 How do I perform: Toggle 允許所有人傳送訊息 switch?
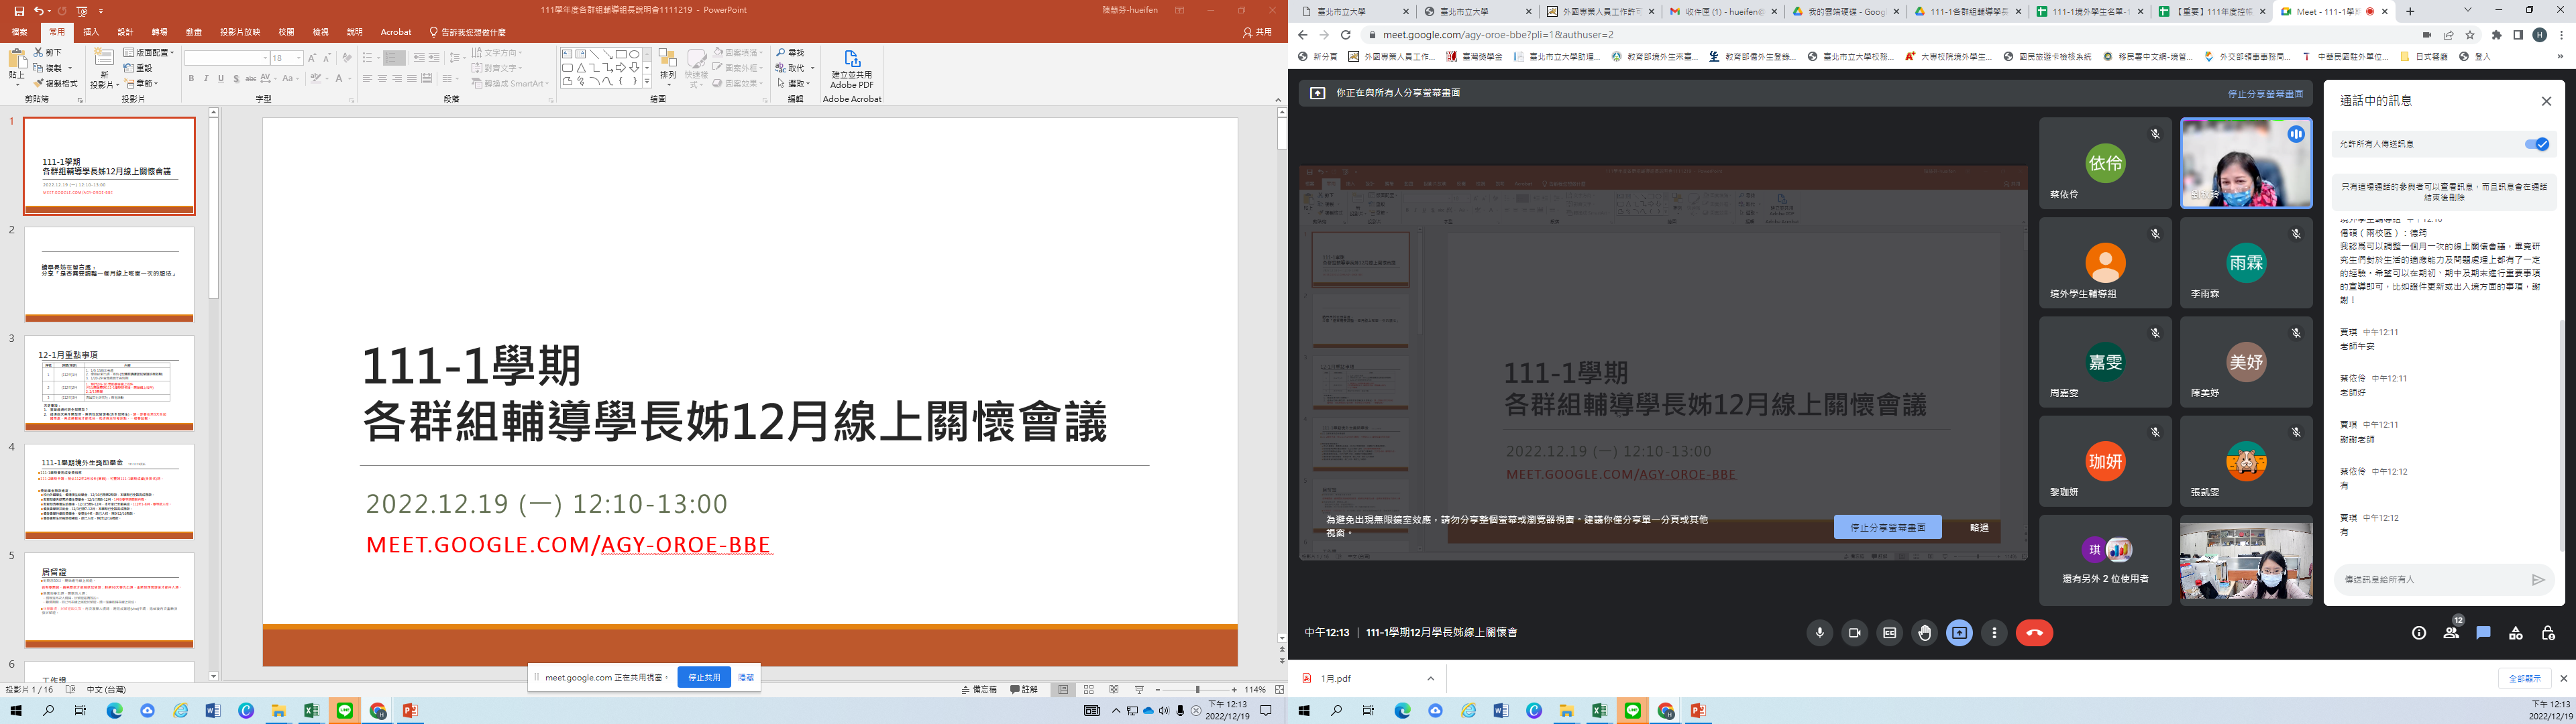point(2536,144)
